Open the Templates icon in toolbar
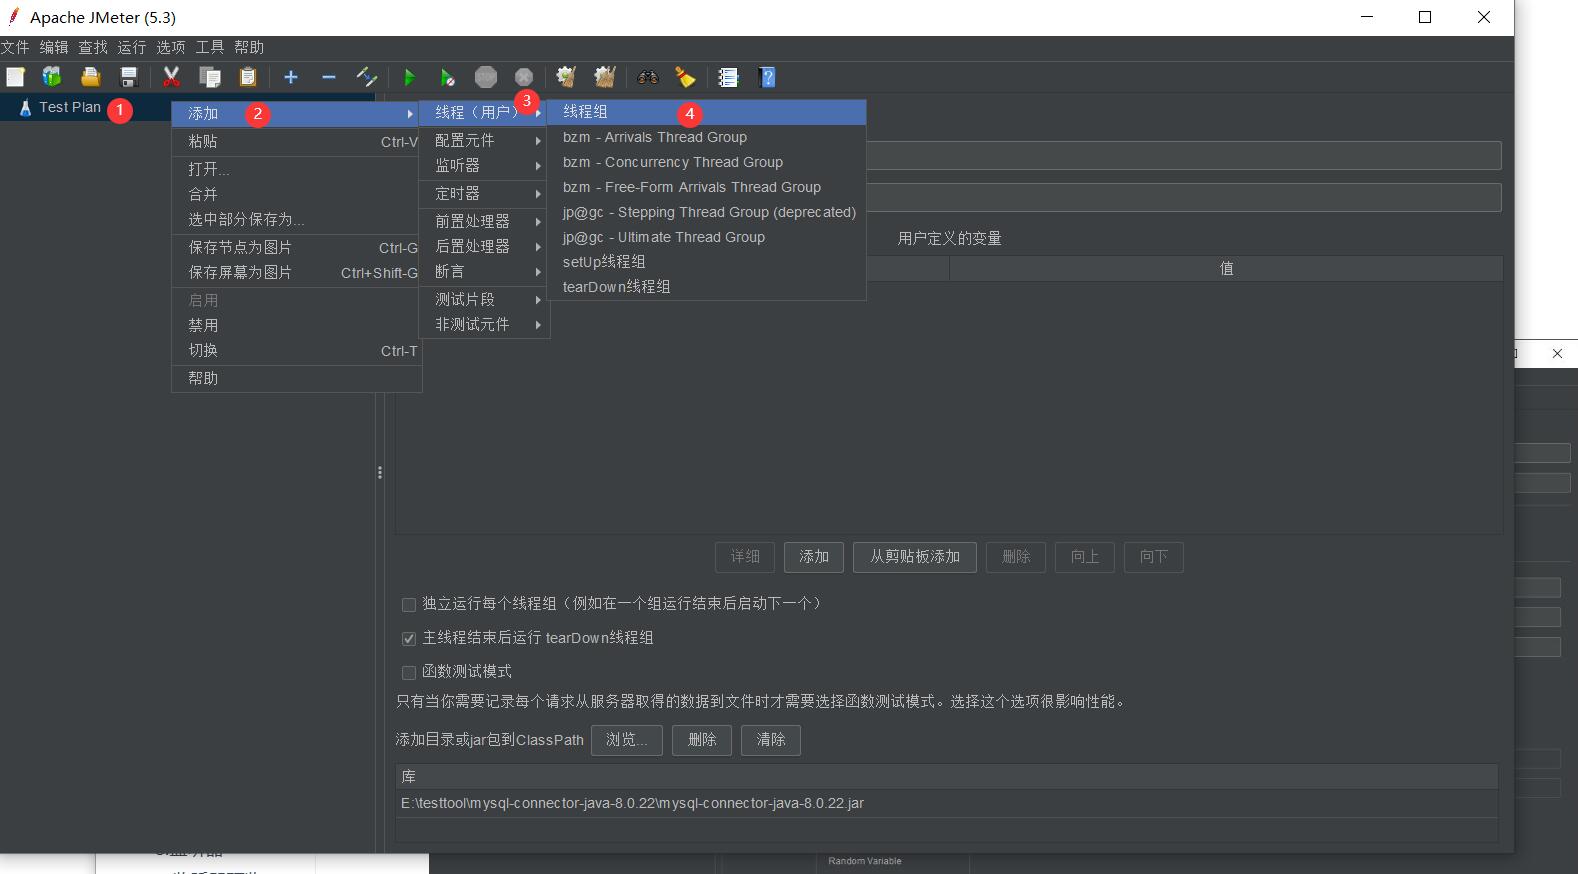Screen dimensions: 1578x874 coord(52,77)
